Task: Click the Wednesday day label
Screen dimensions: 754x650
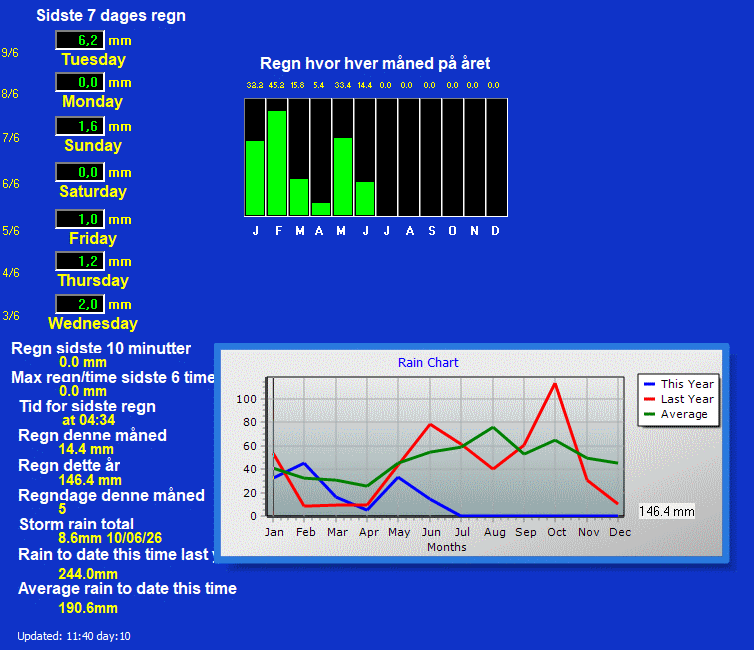Action: tap(93, 323)
